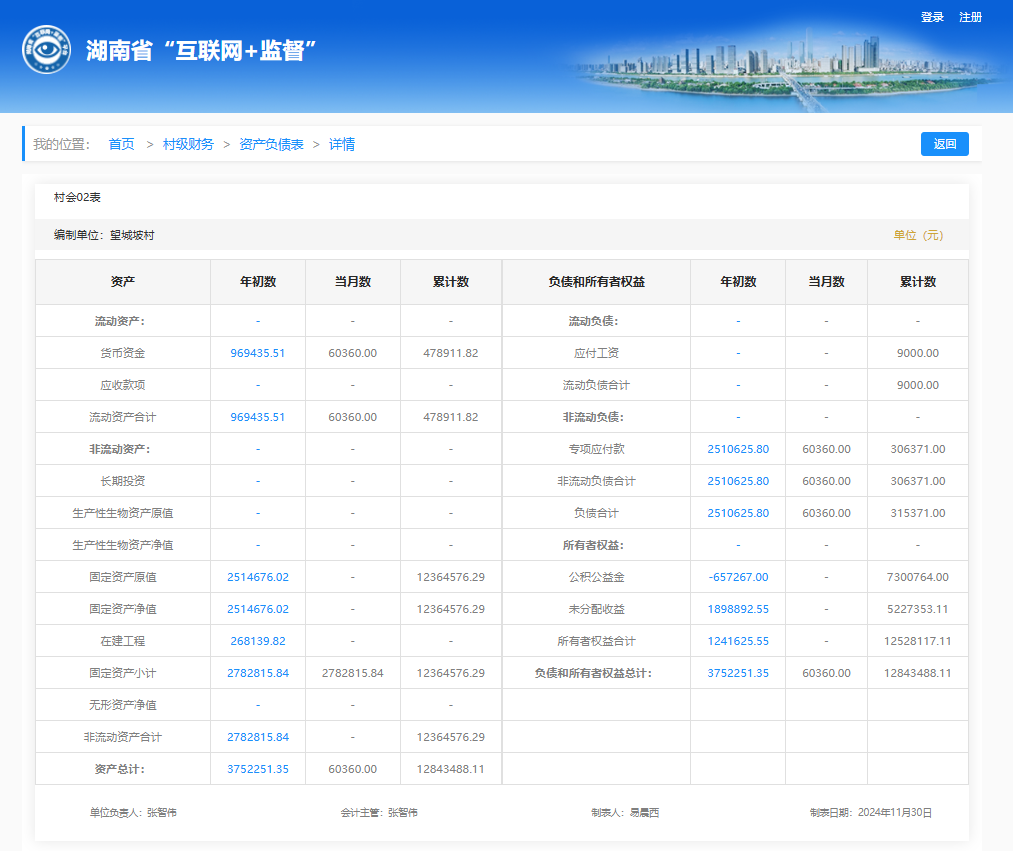Click the 资产 column header
1013x851 pixels.
(x=123, y=282)
